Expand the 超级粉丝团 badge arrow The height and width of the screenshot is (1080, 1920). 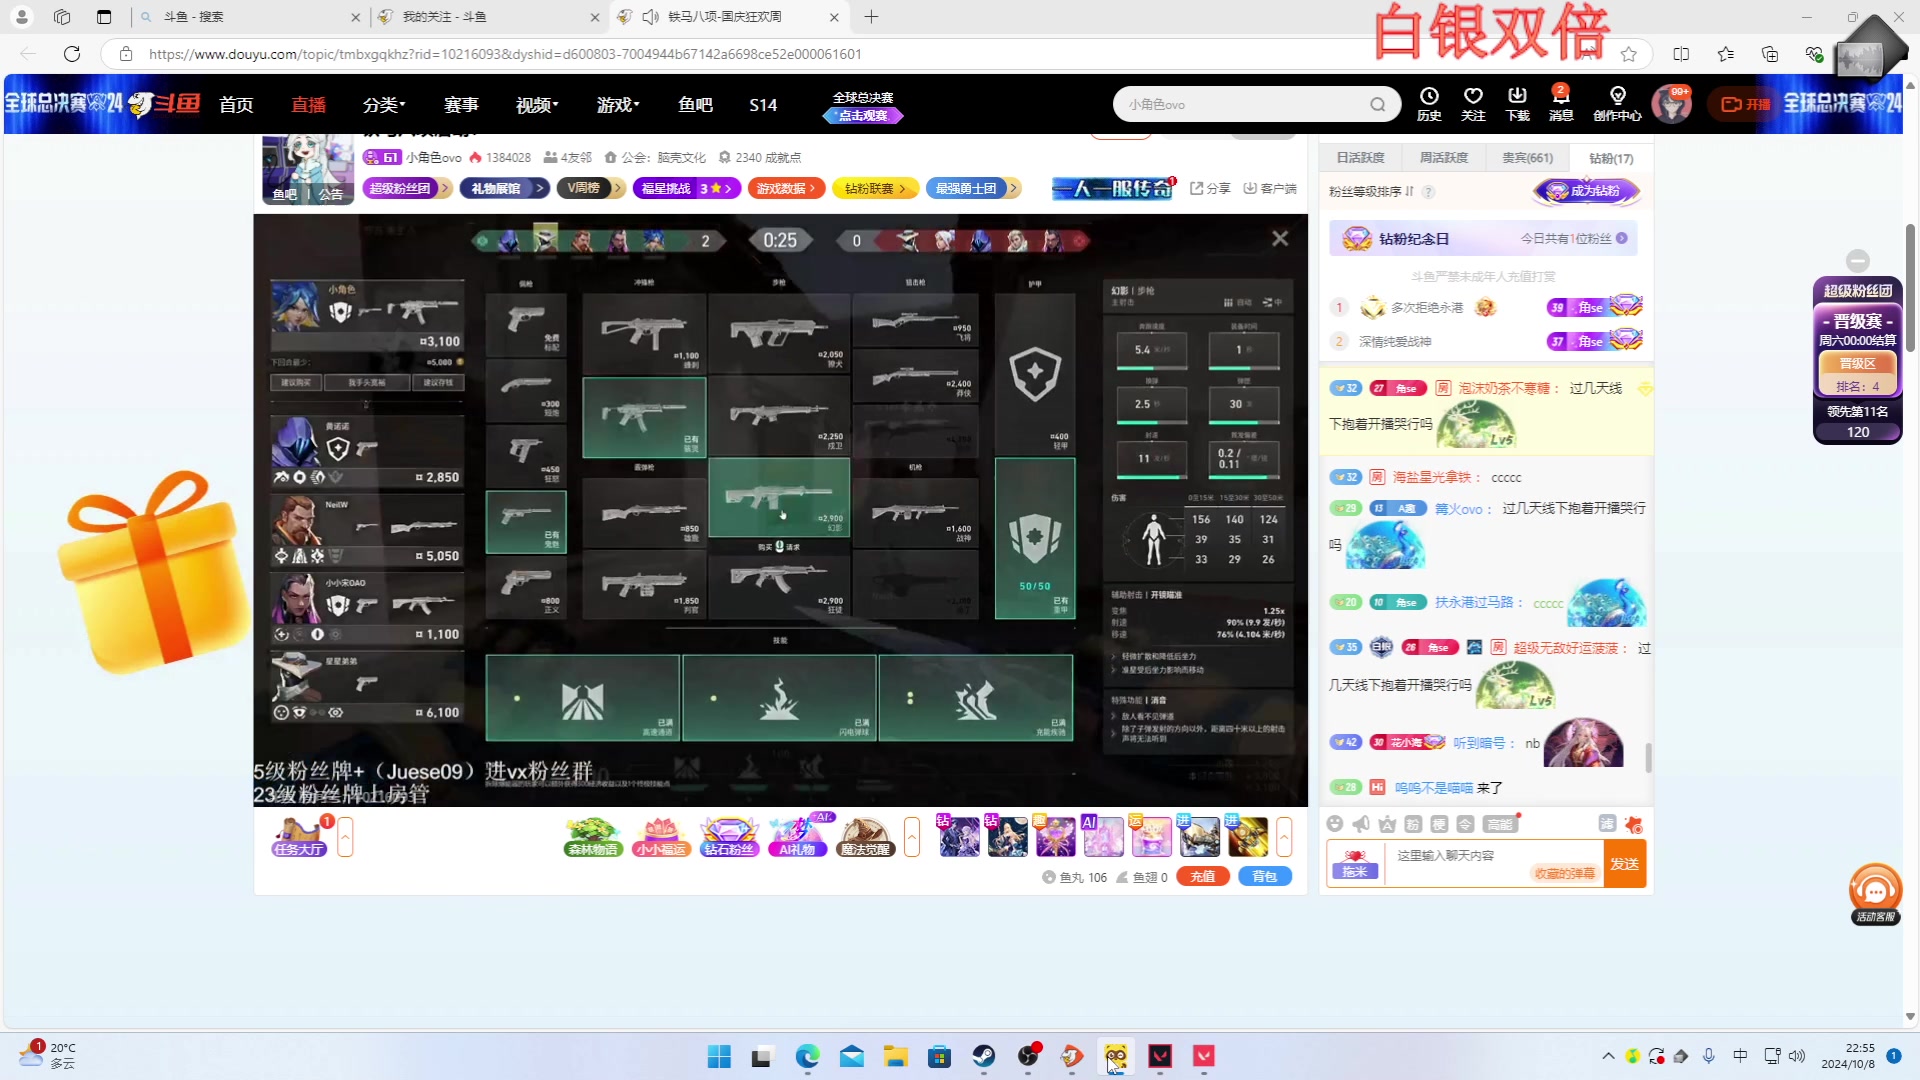point(445,188)
